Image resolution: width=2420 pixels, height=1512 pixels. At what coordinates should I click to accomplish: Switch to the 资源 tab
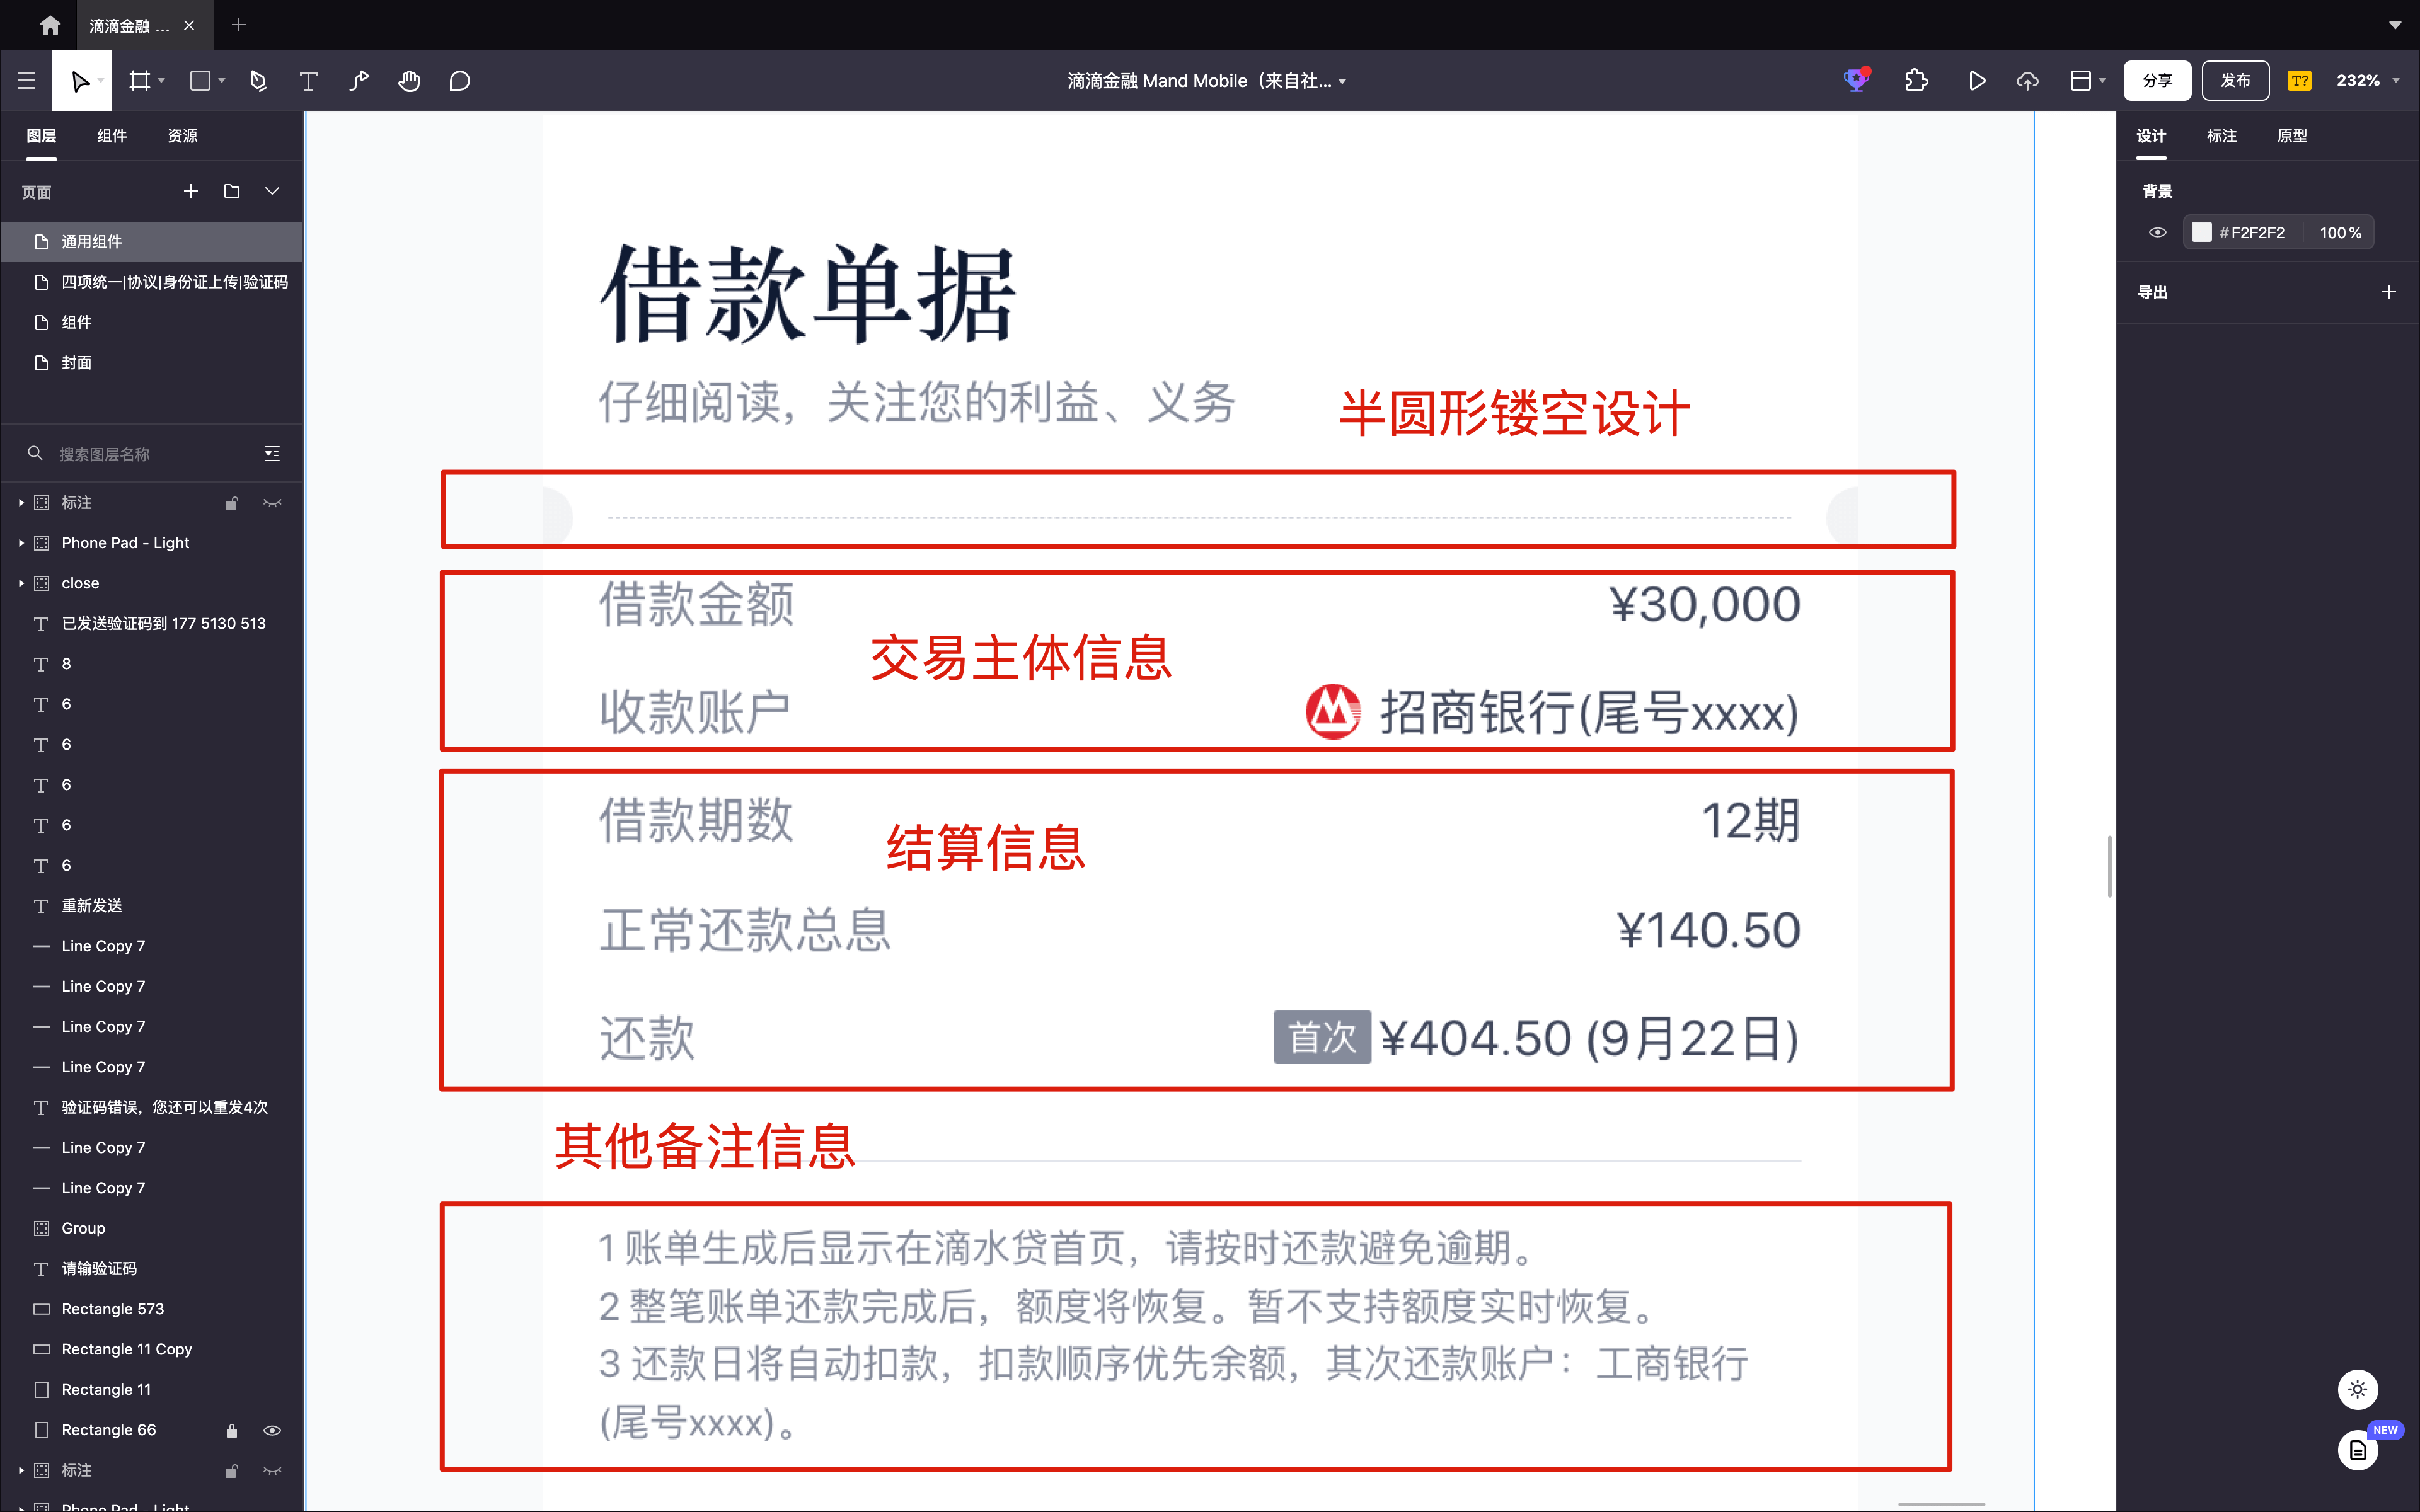[182, 136]
